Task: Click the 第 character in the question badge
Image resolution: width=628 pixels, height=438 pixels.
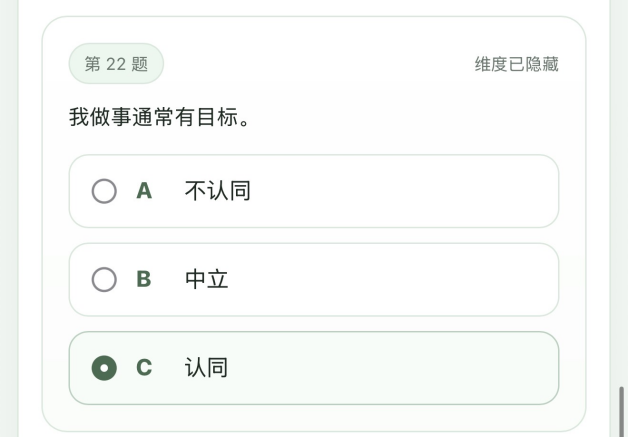Action: pos(92,64)
